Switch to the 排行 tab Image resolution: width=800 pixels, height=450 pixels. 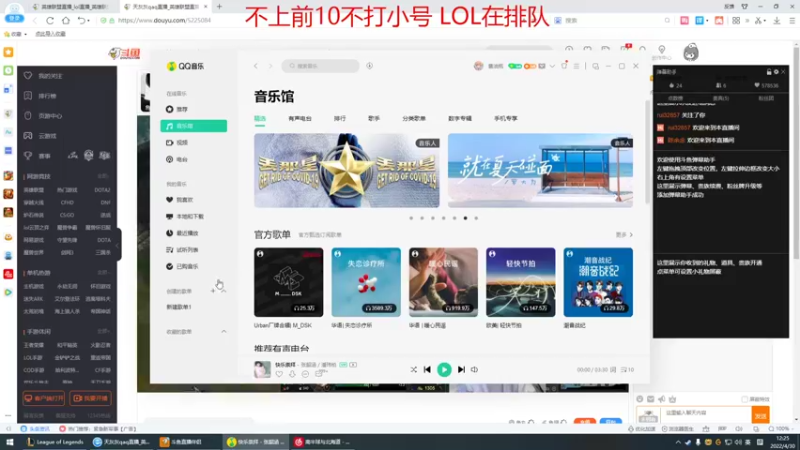point(340,118)
